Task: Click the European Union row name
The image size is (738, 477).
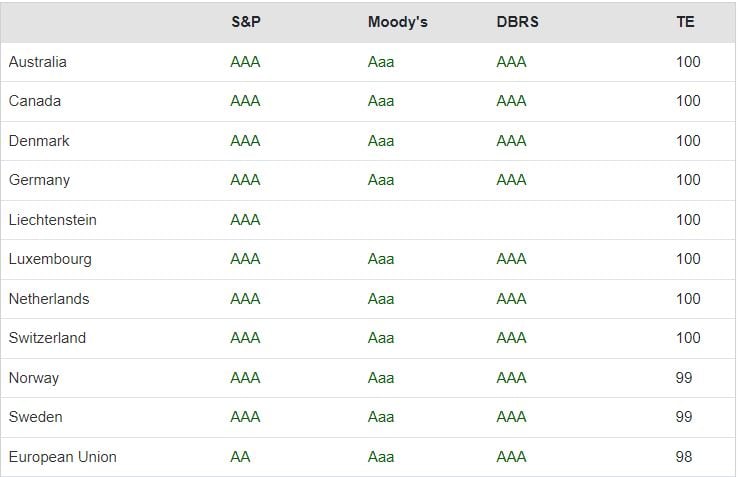Action: click(x=62, y=457)
